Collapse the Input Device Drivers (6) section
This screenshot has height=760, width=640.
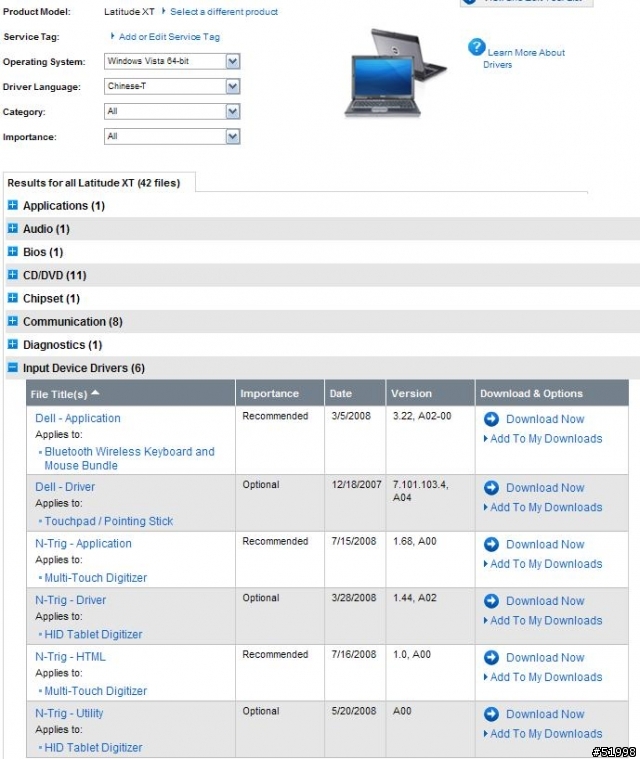pyautogui.click(x=13, y=368)
